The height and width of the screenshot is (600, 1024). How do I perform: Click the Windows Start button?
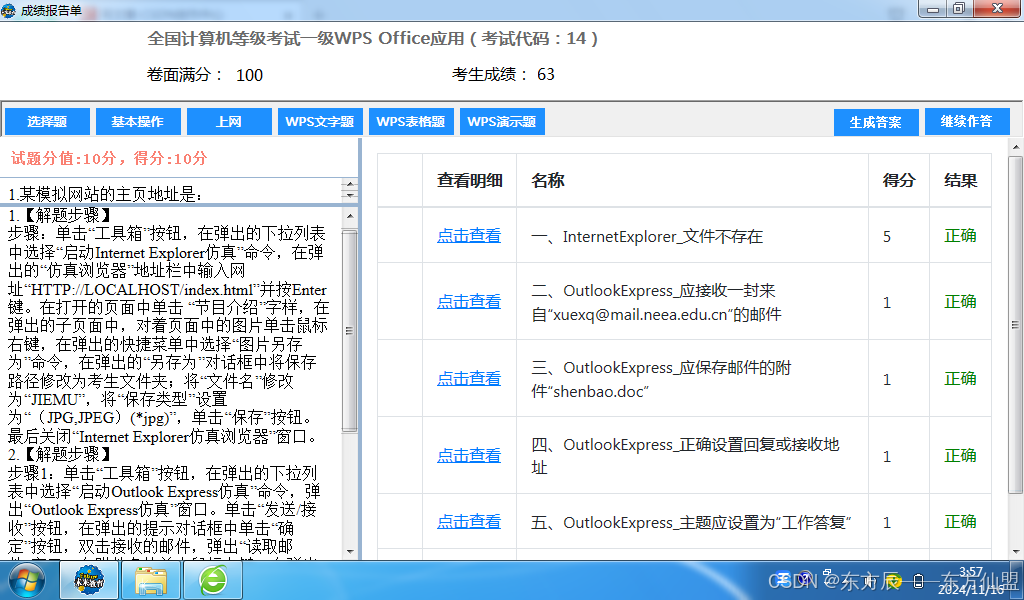point(27,580)
